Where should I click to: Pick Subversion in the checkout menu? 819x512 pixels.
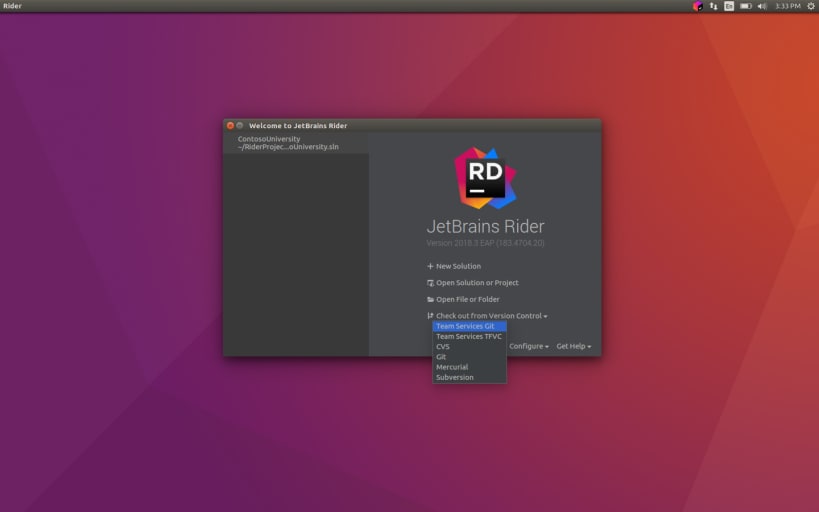coord(470,377)
